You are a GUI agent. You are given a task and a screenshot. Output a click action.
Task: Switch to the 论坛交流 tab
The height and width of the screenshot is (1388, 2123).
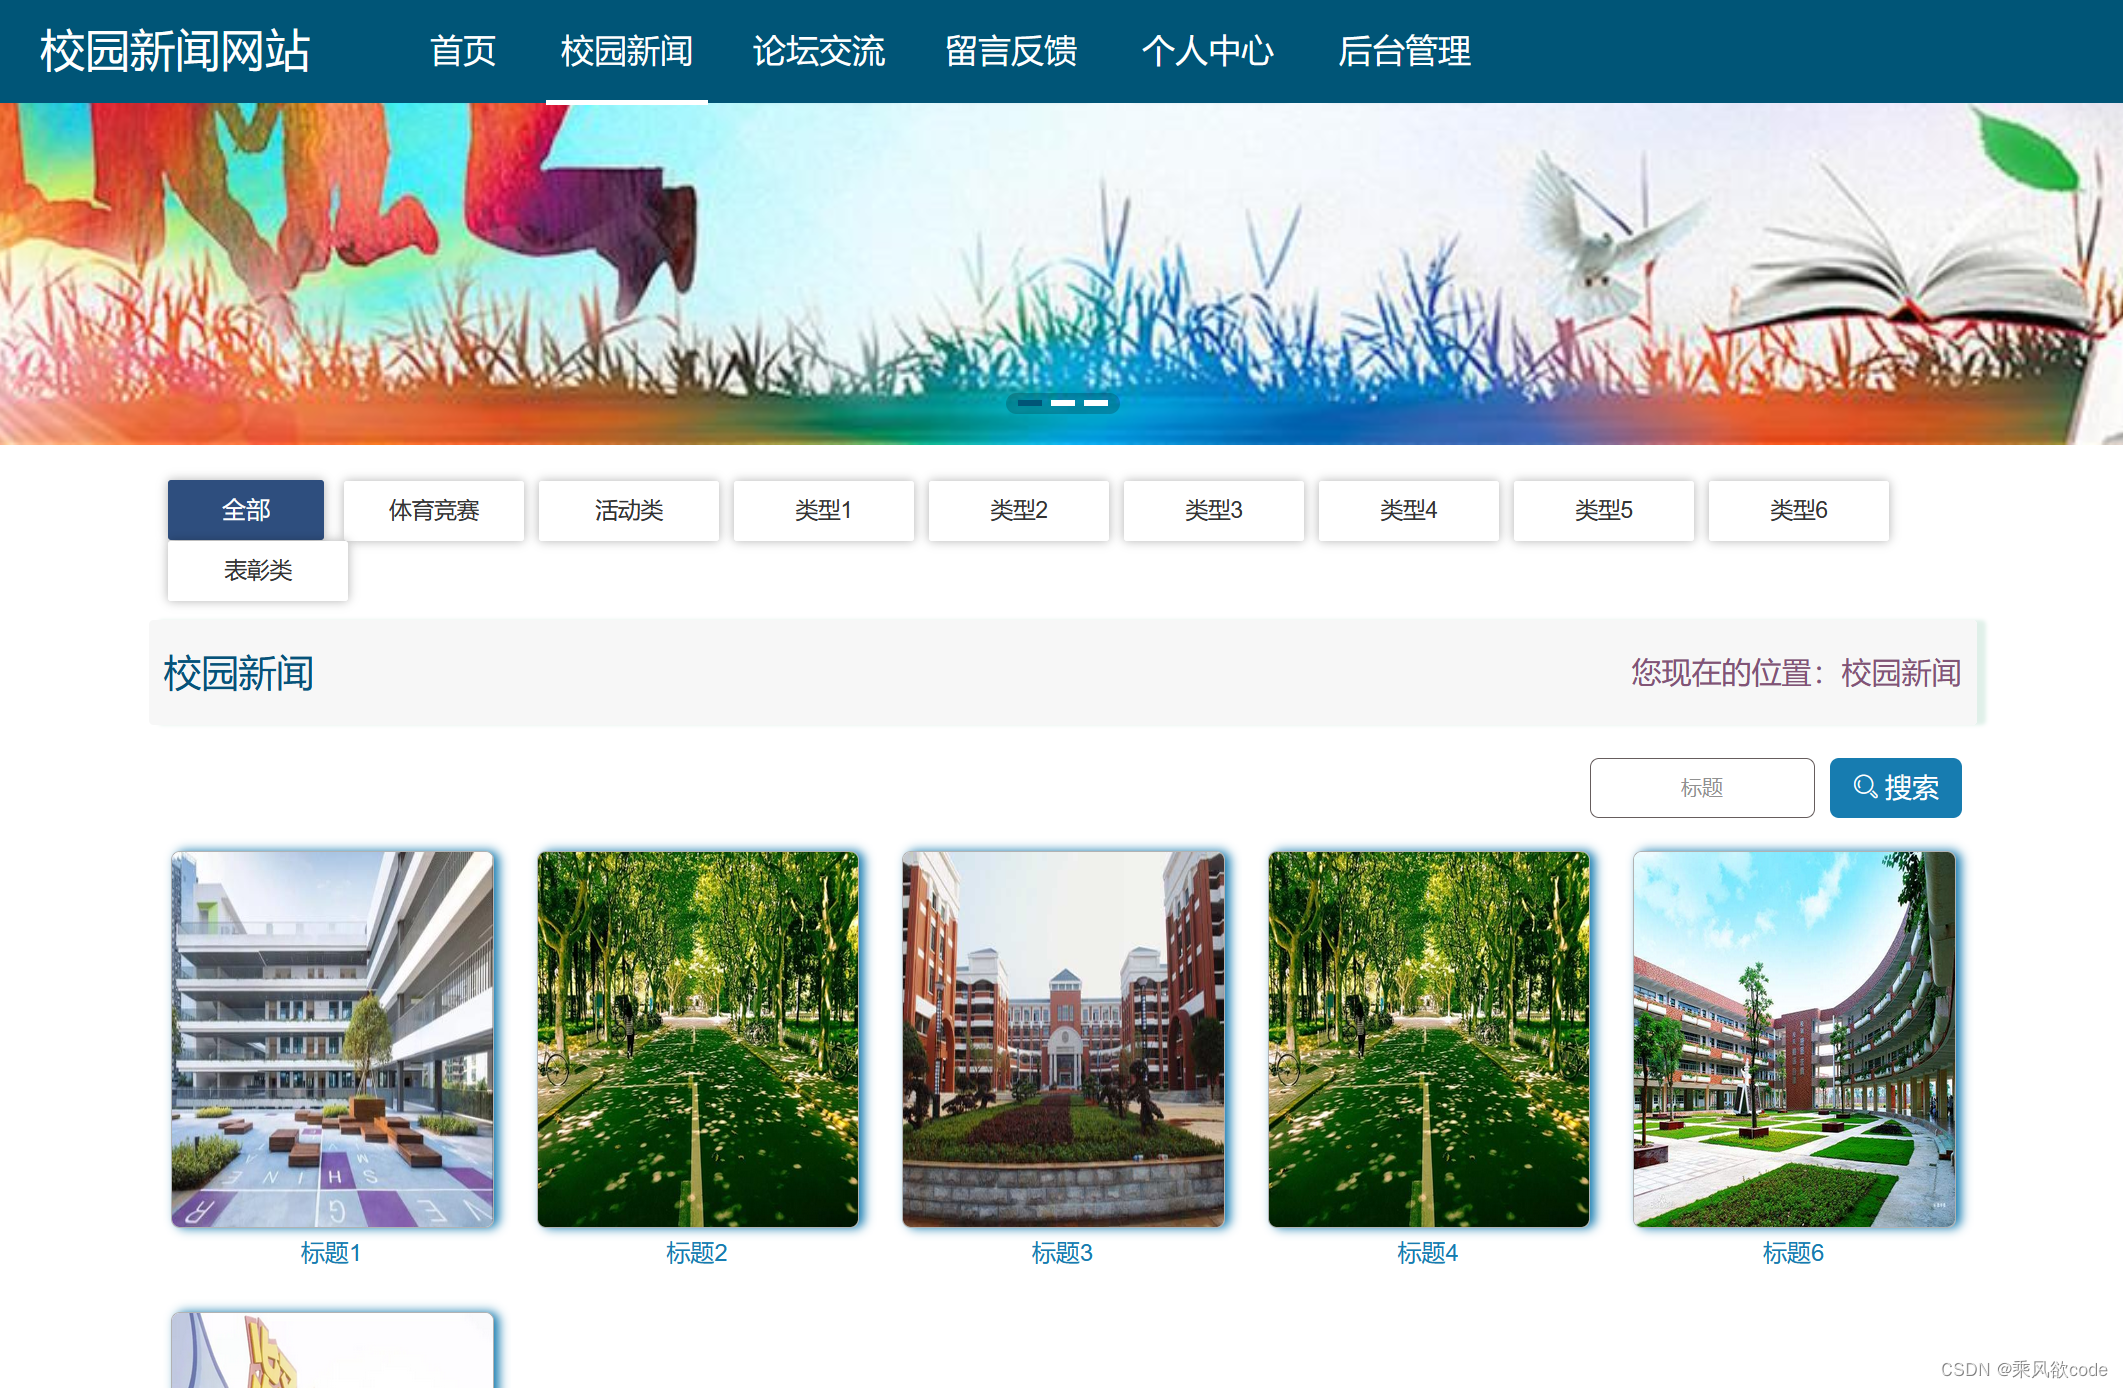pyautogui.click(x=819, y=51)
